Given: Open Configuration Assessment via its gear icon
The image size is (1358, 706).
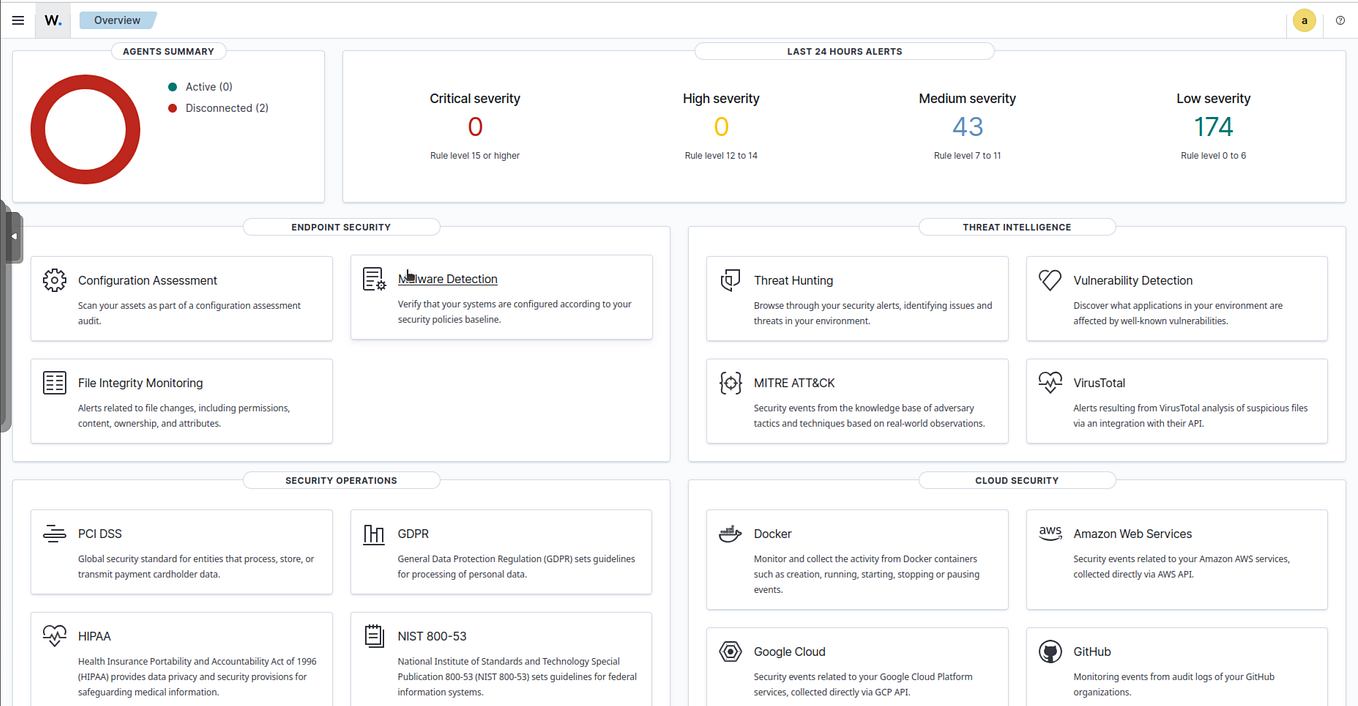Looking at the screenshot, I should tap(54, 282).
